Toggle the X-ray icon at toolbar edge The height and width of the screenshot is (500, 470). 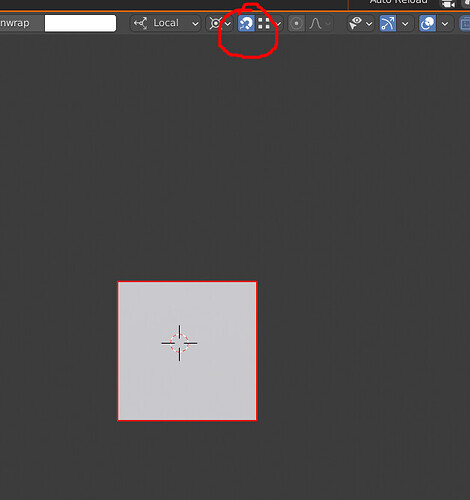pos(465,24)
